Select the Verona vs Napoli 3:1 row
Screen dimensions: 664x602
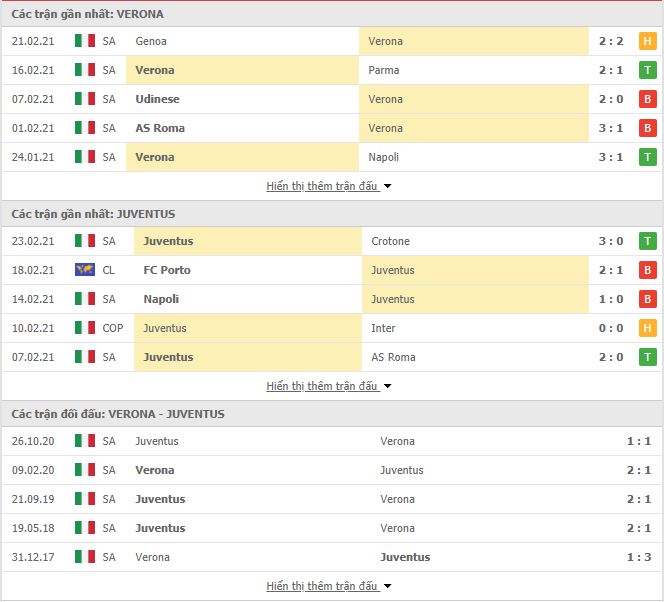[332, 157]
